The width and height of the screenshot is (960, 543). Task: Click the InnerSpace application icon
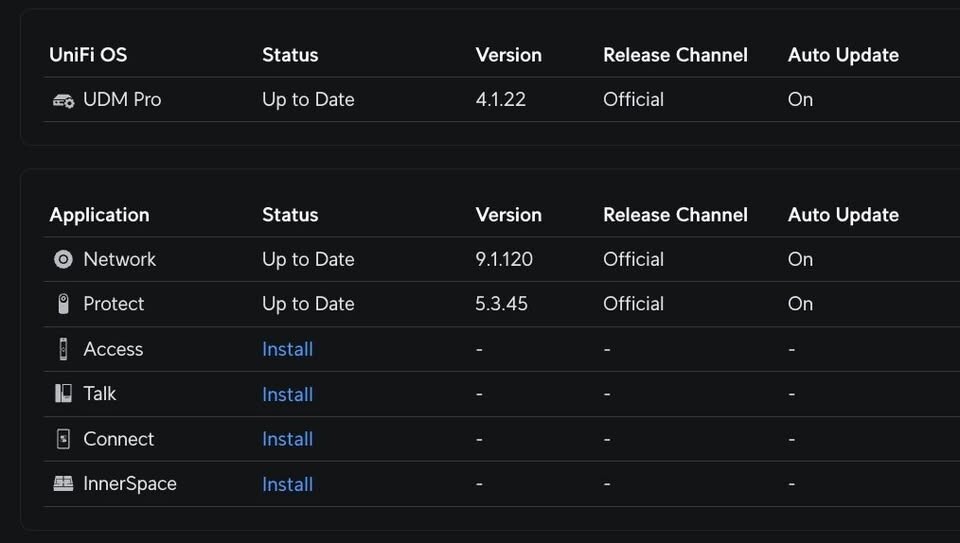click(x=63, y=484)
